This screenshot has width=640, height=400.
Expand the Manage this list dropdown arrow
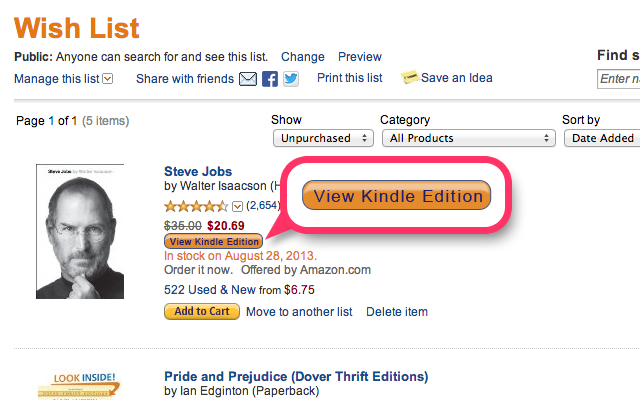pos(108,78)
